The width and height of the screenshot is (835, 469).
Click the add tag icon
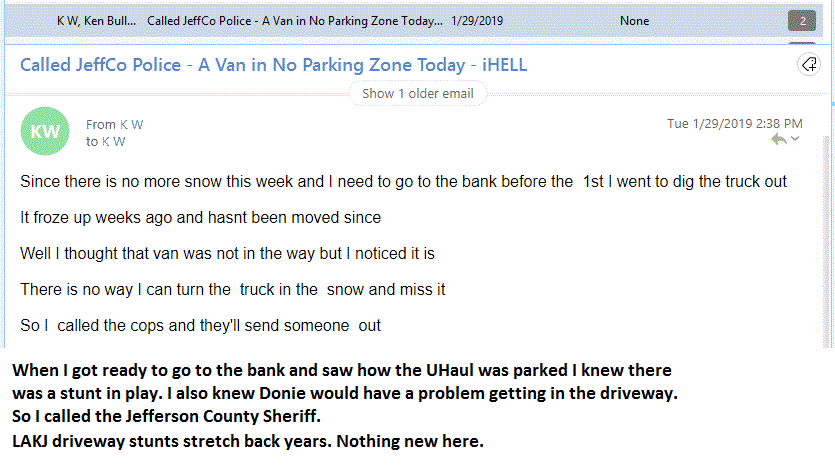807,65
